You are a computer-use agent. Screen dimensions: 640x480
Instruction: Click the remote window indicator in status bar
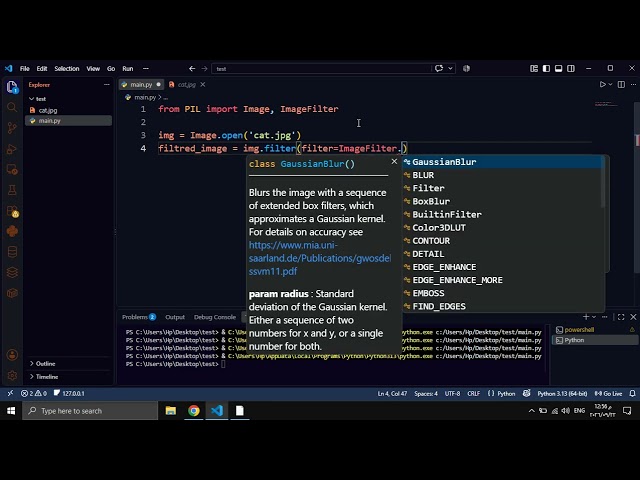point(10,393)
